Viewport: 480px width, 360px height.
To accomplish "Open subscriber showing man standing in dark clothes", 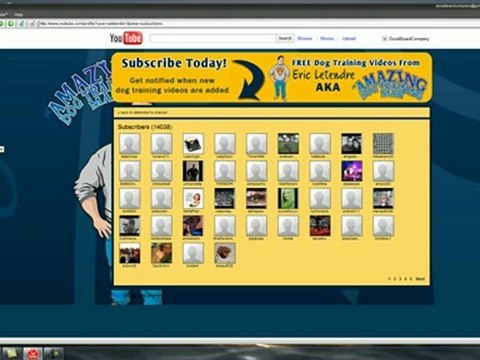I will 193,171.
